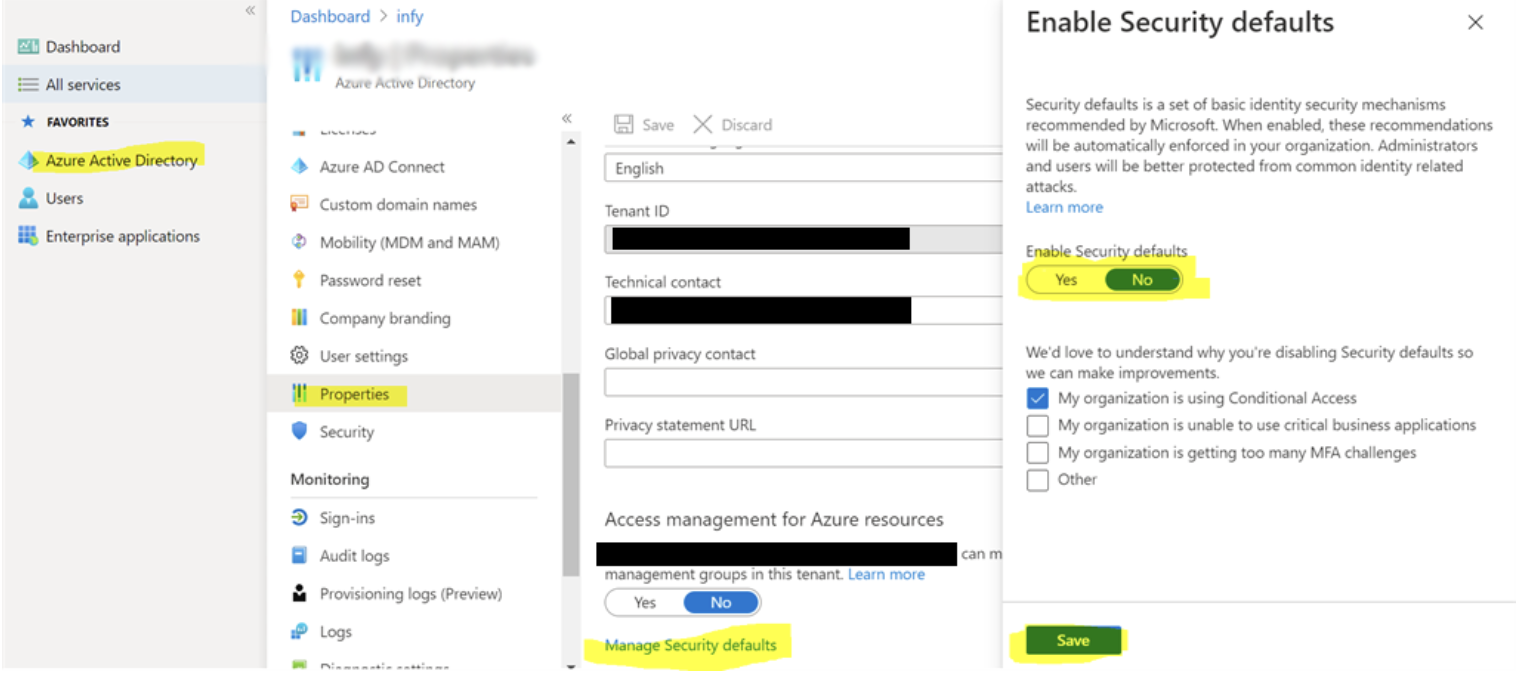Click the Audit logs label
This screenshot has height=678, width=1526.
(354, 555)
